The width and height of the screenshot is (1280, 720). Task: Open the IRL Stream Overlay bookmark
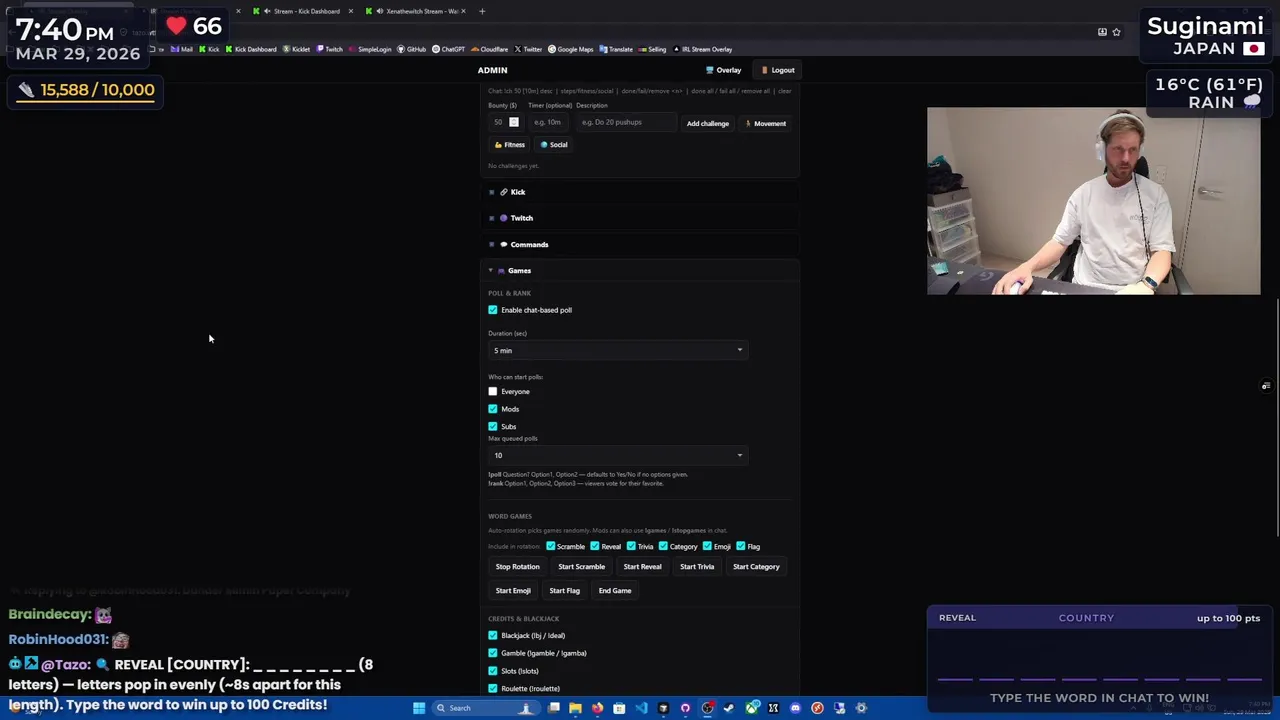[703, 49]
